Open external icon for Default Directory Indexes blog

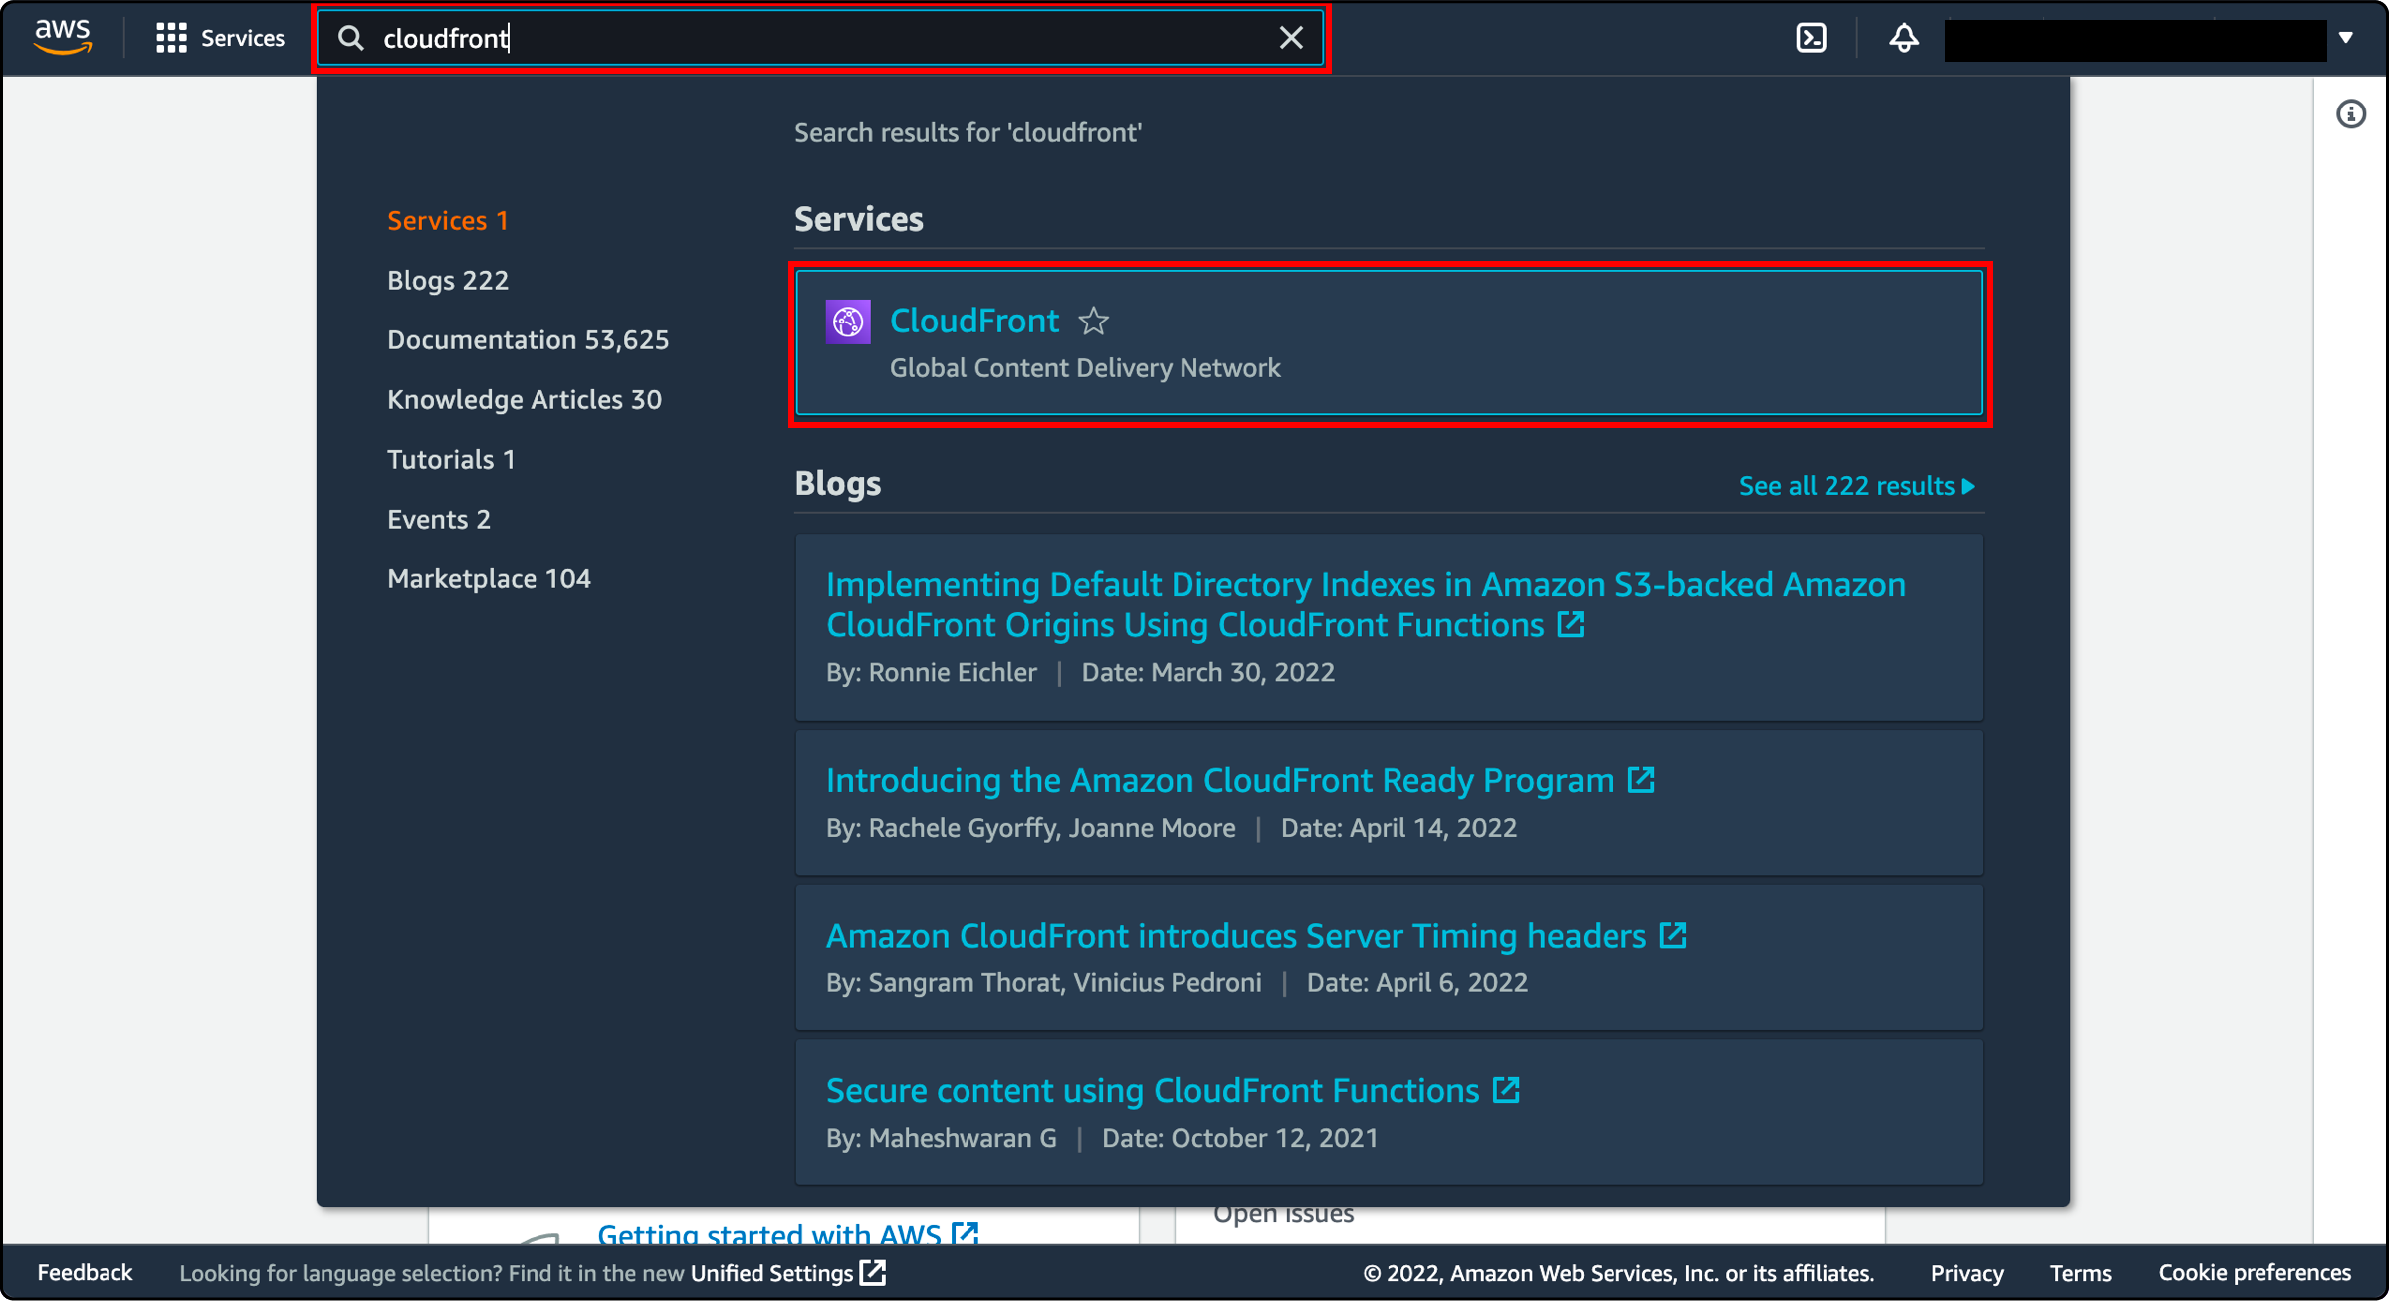tap(1571, 625)
